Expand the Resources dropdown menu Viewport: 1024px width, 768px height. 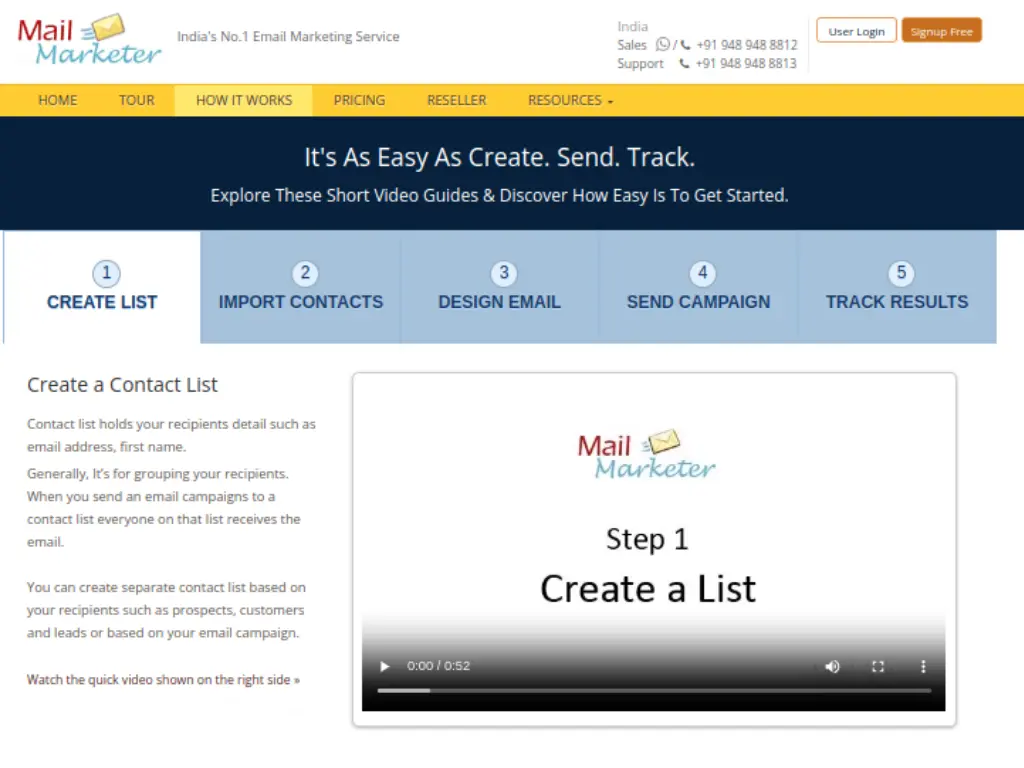570,100
